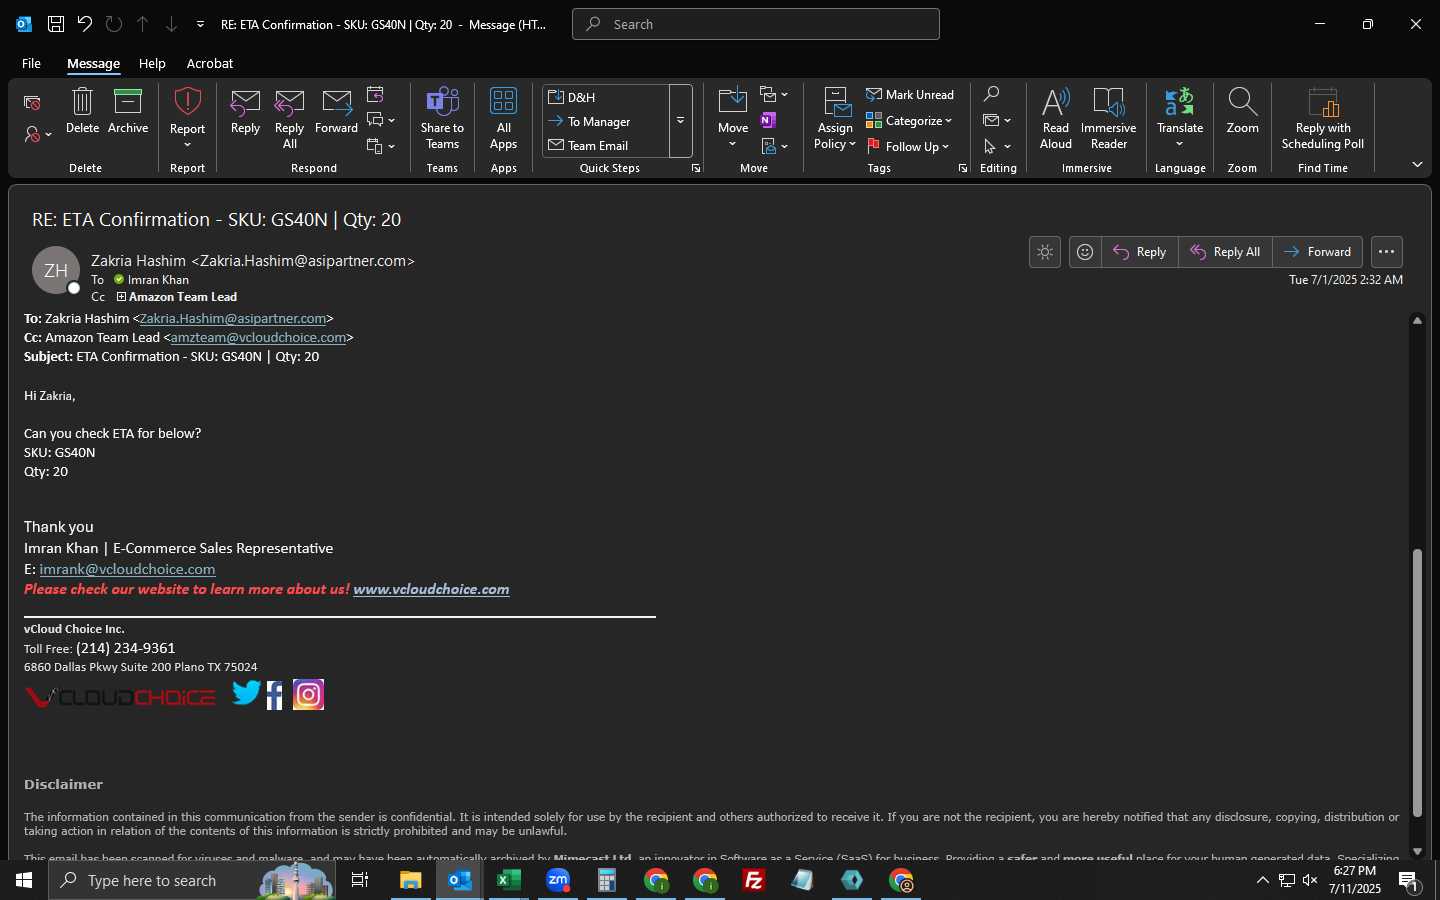
Task: Click Reply in the message header
Action: pos(1140,252)
